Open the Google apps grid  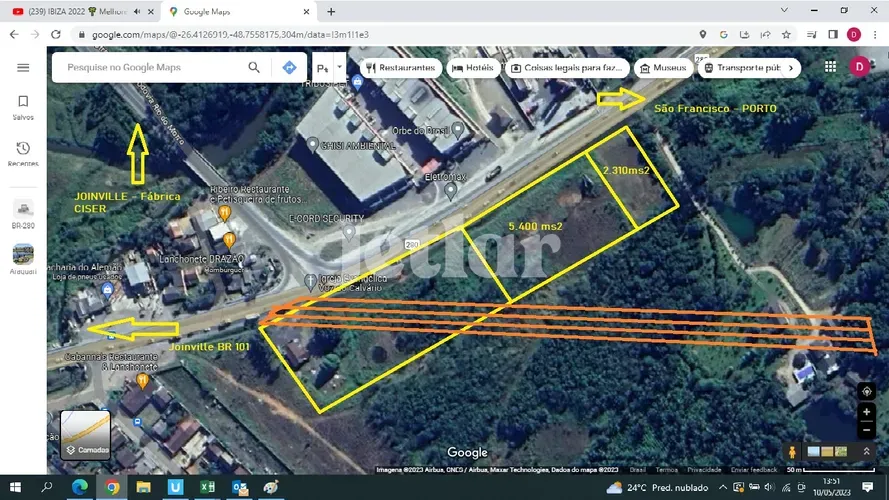coord(830,67)
